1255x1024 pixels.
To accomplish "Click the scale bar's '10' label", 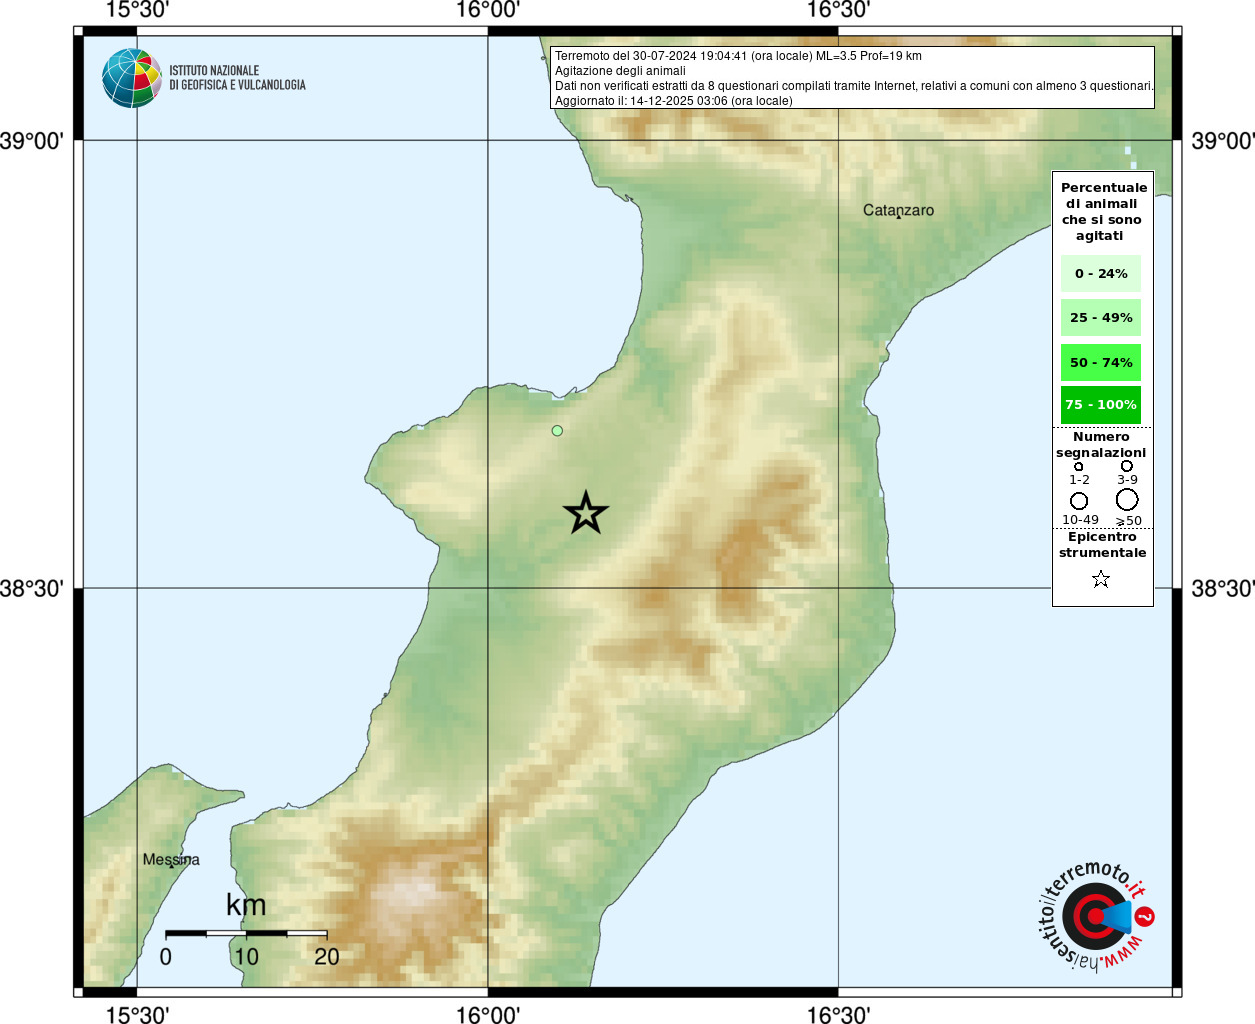I will point(246,957).
